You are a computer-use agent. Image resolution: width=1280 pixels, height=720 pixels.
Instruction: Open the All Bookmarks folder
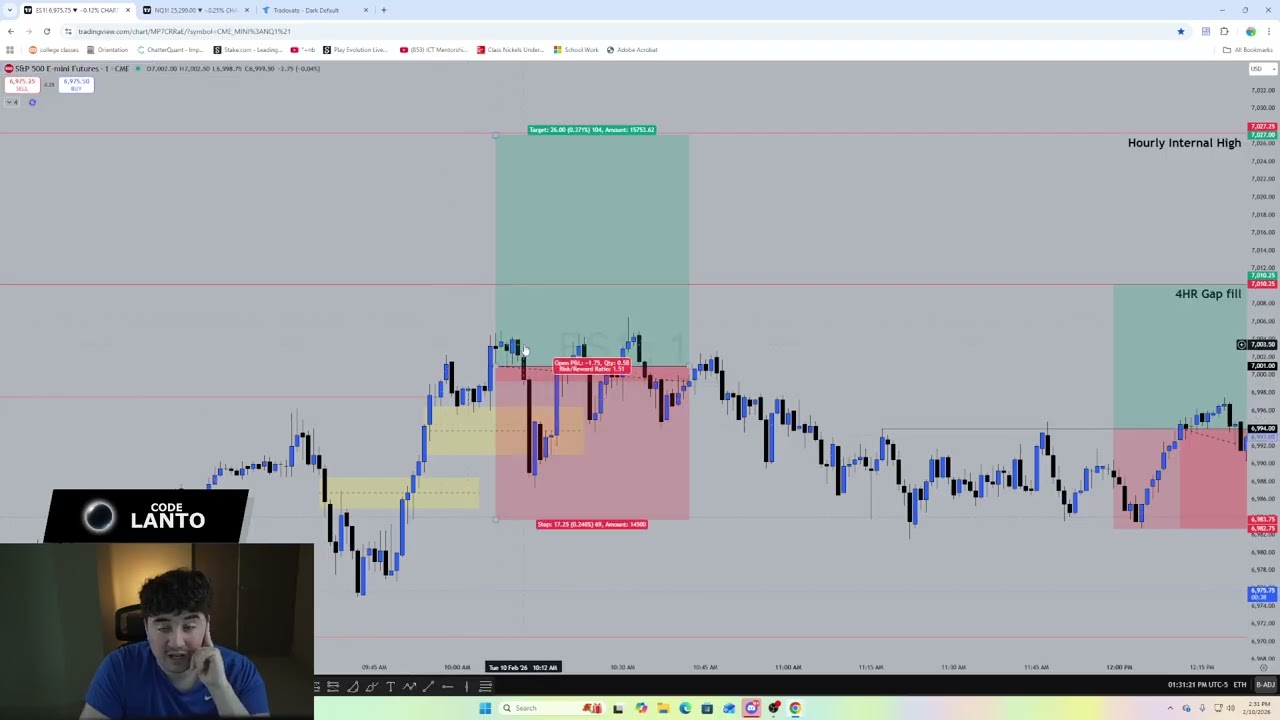[x=1247, y=49]
